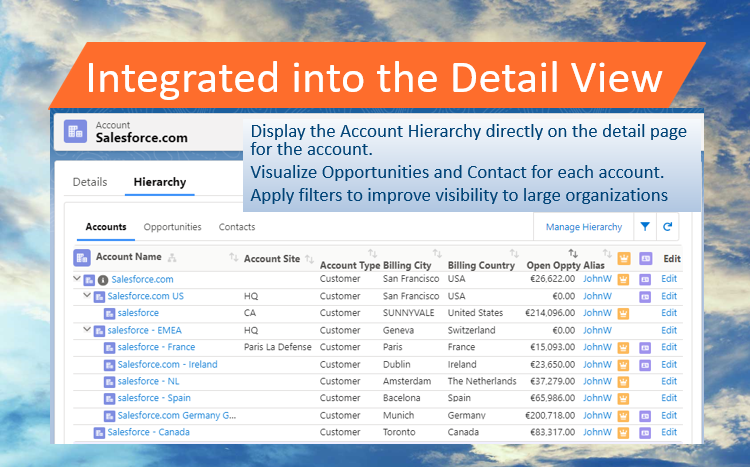Screen dimensions: 750x467
Task: Click the contact icon in Salesforce - Canada row
Action: pos(645,432)
